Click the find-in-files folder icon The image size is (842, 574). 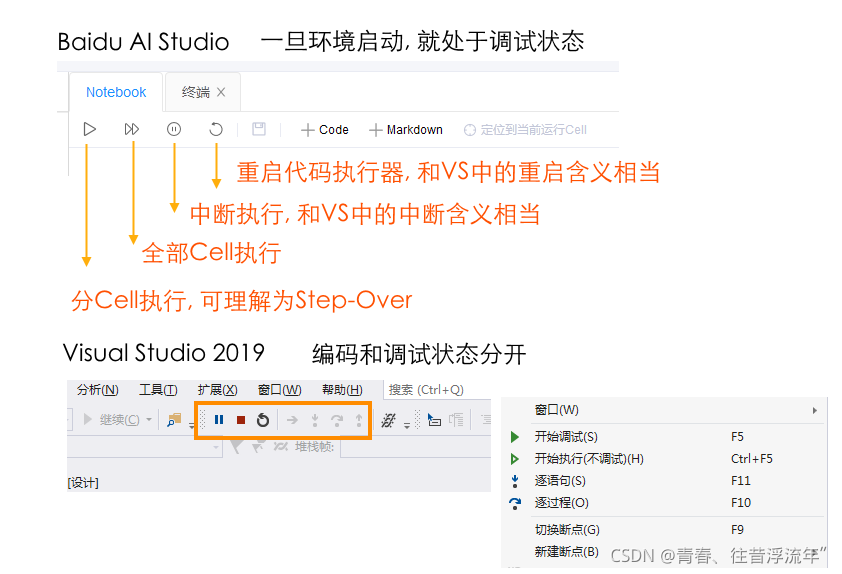tap(174, 419)
